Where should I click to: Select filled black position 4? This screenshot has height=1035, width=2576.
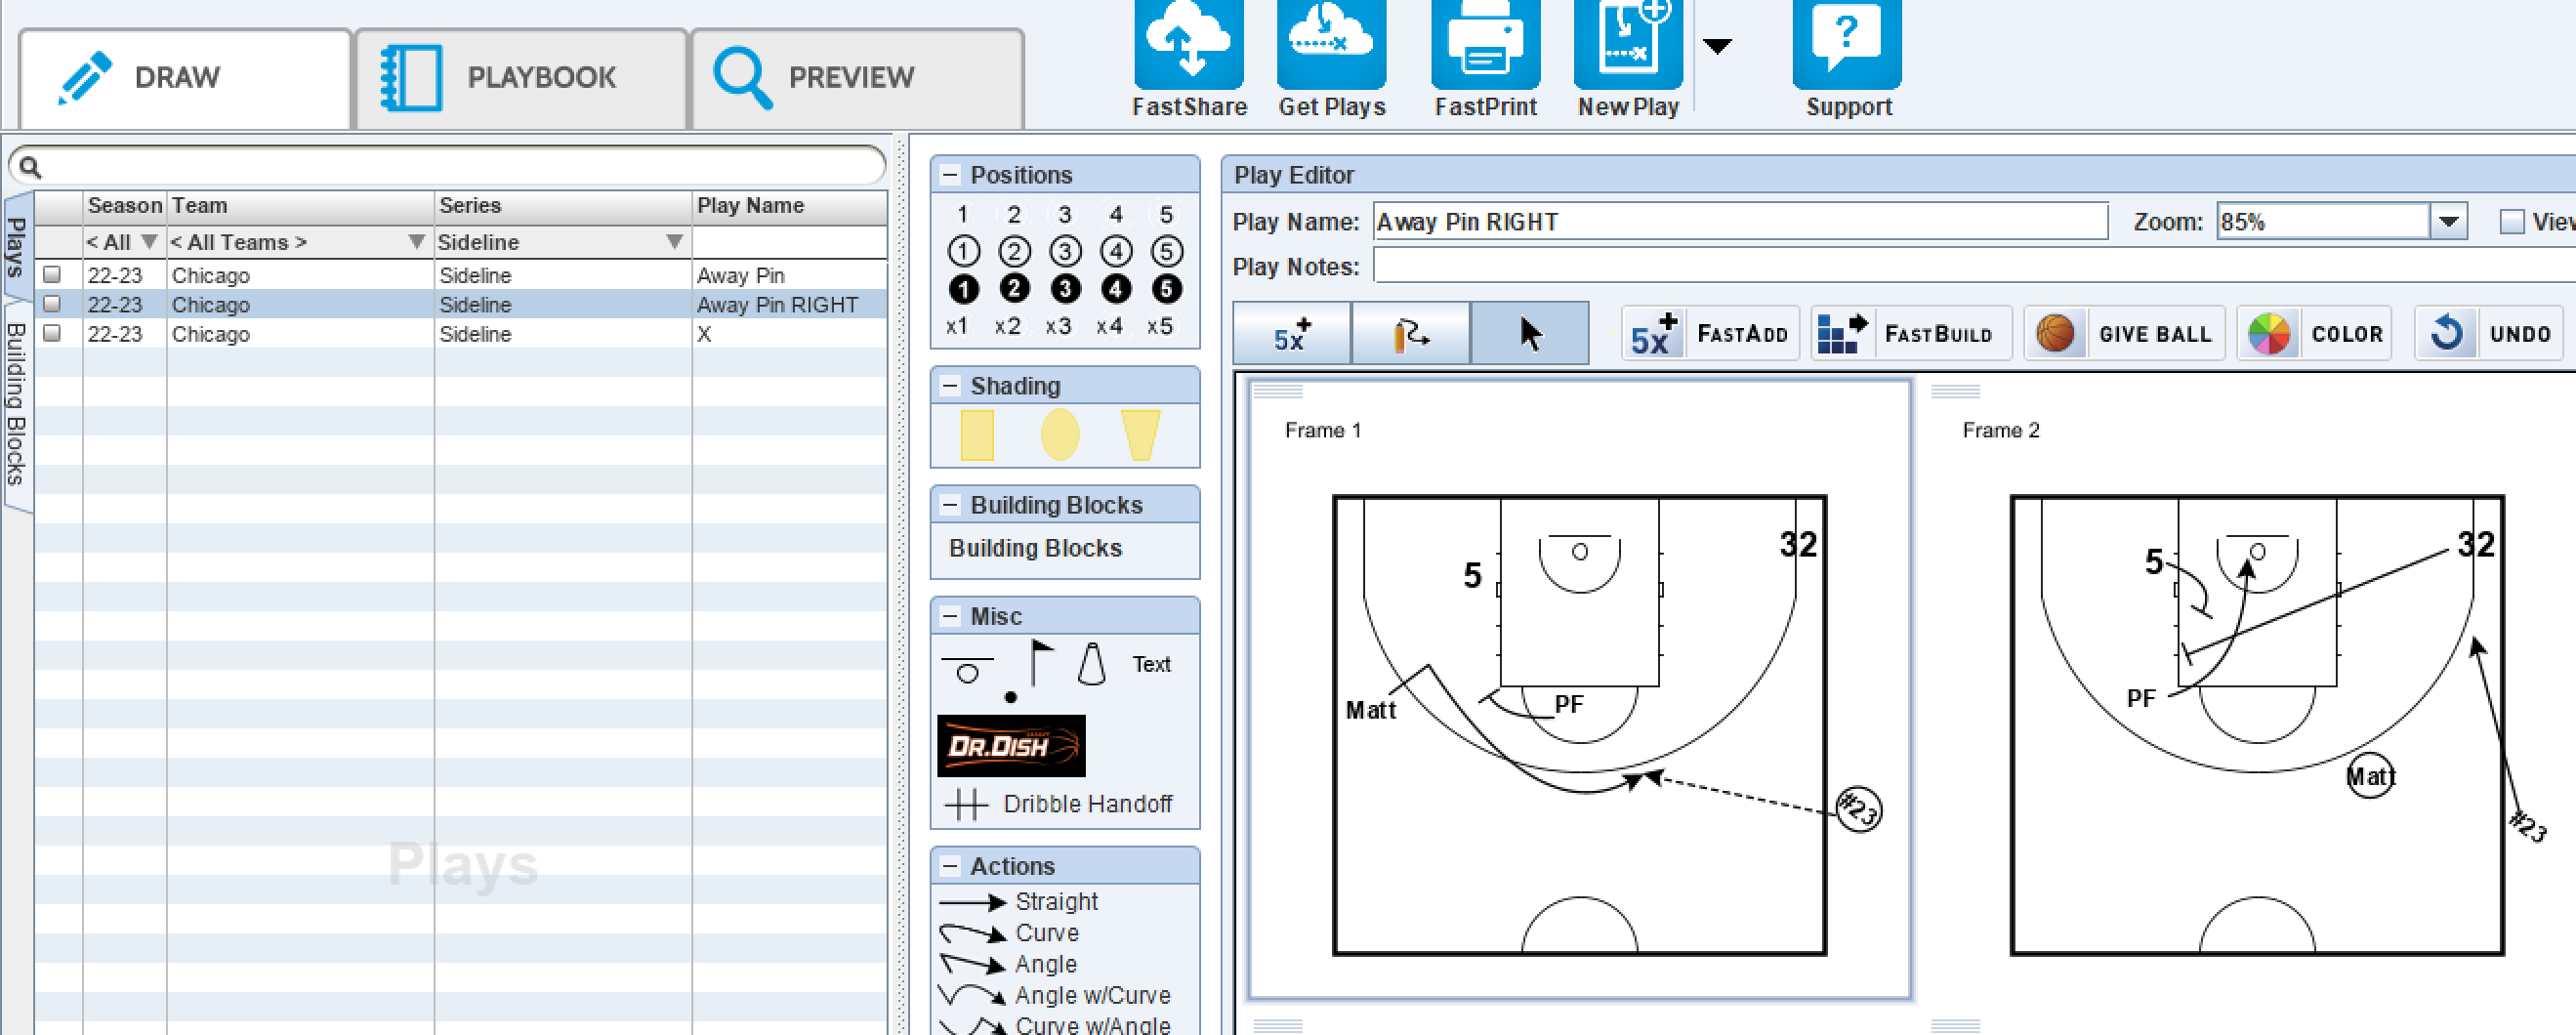(x=1116, y=289)
